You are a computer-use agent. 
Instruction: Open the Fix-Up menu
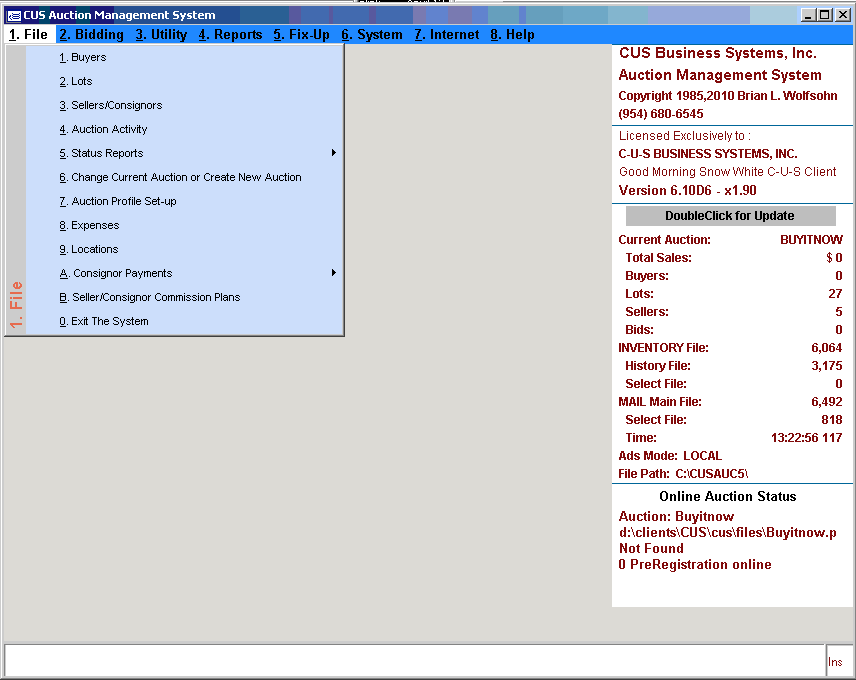point(301,35)
